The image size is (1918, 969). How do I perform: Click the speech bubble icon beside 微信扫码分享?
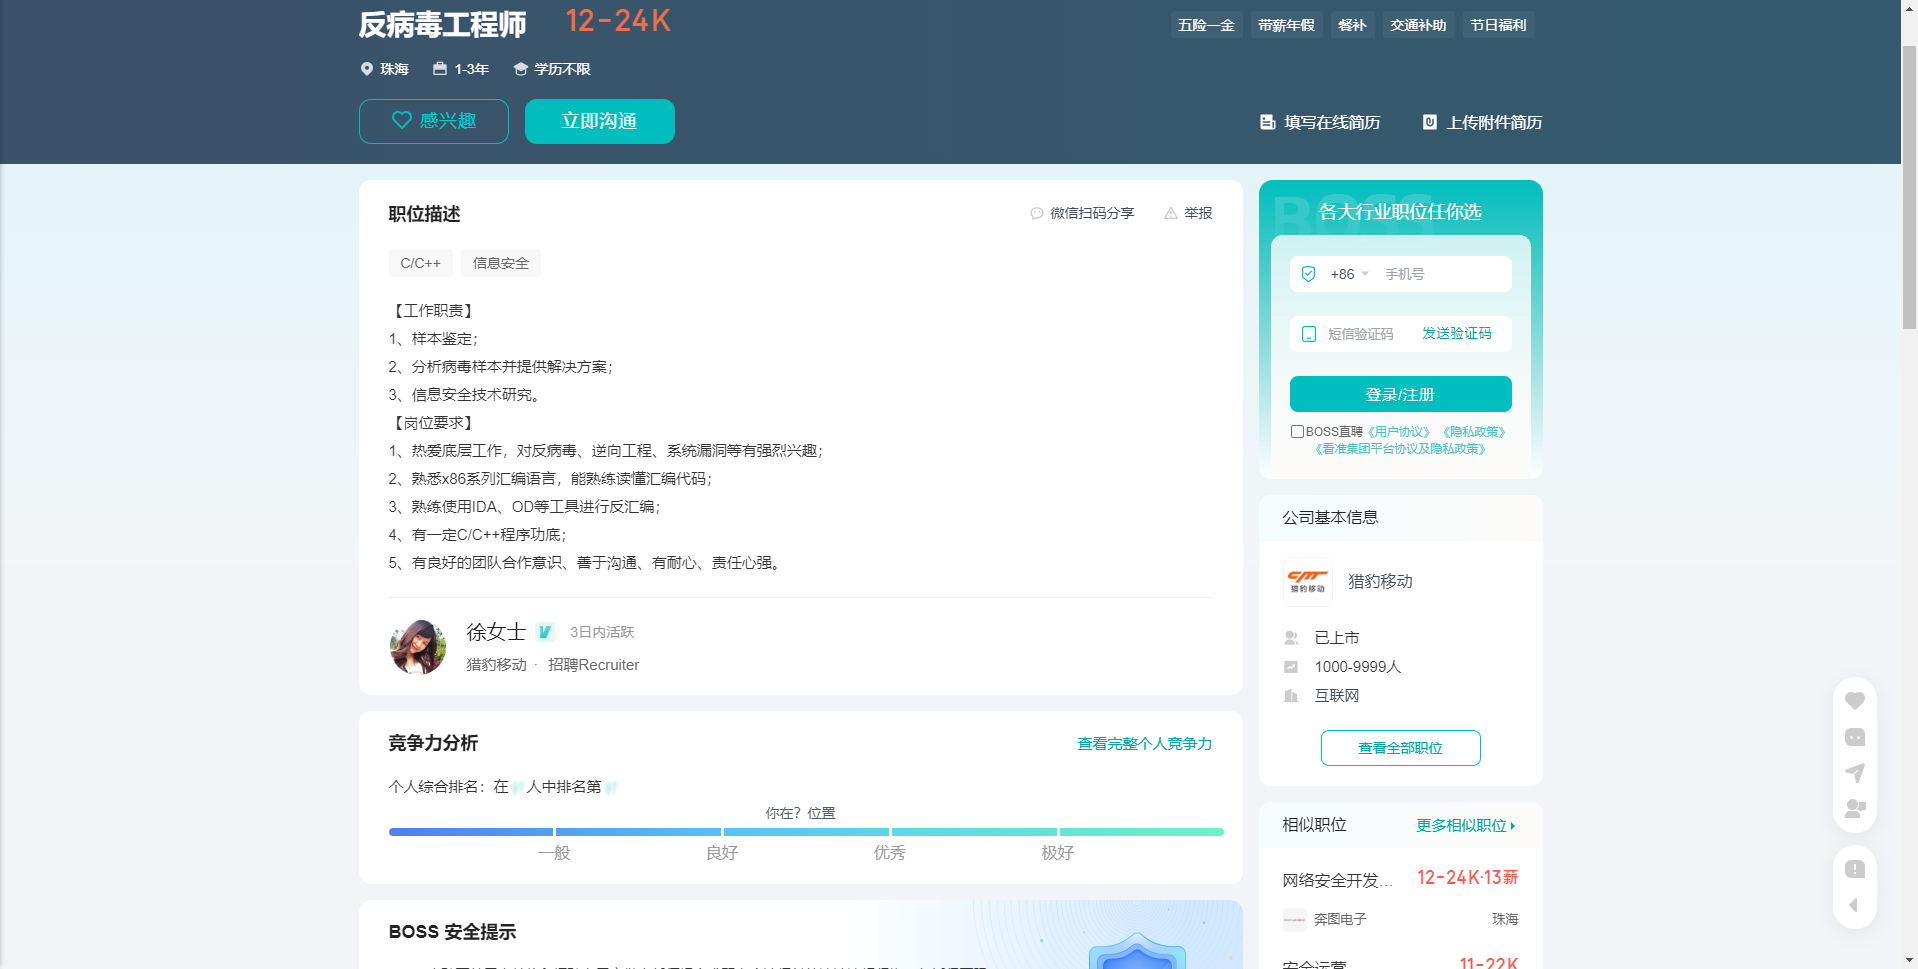[1037, 213]
